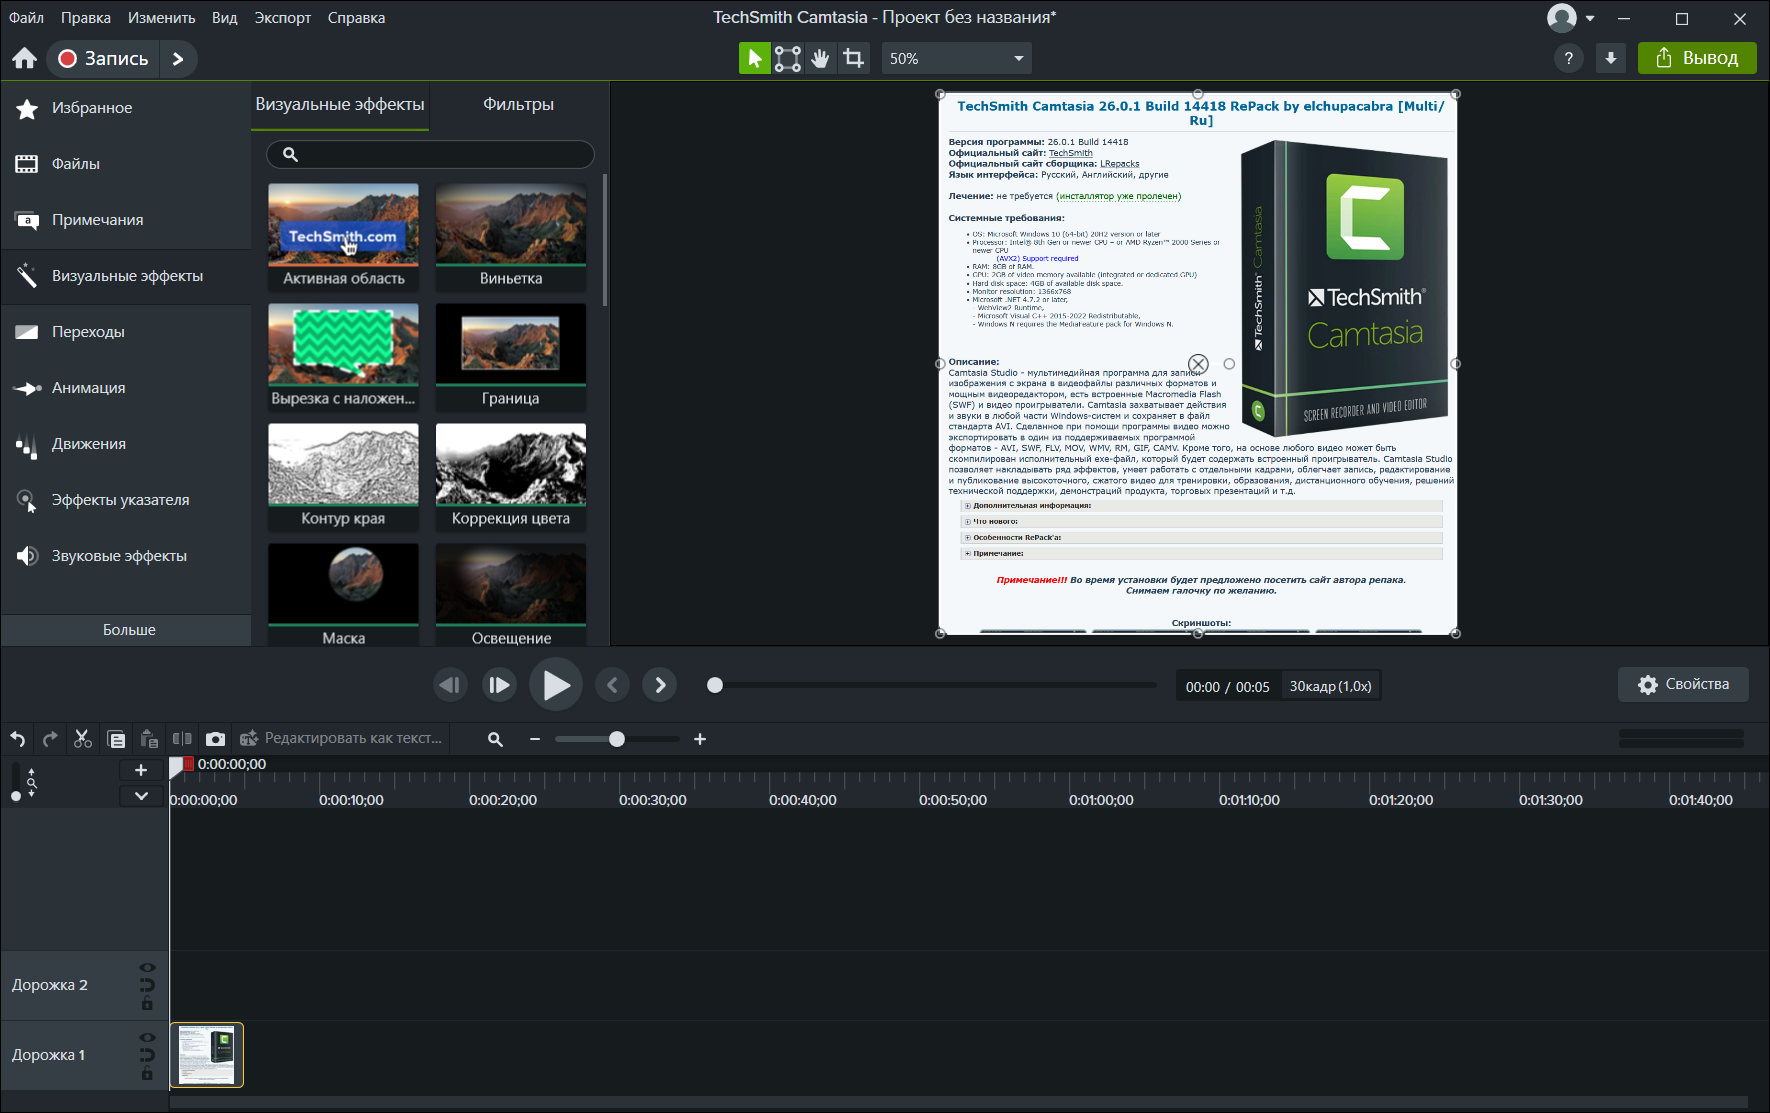Redo the last undone action
This screenshot has height=1113, width=1770.
click(50, 740)
